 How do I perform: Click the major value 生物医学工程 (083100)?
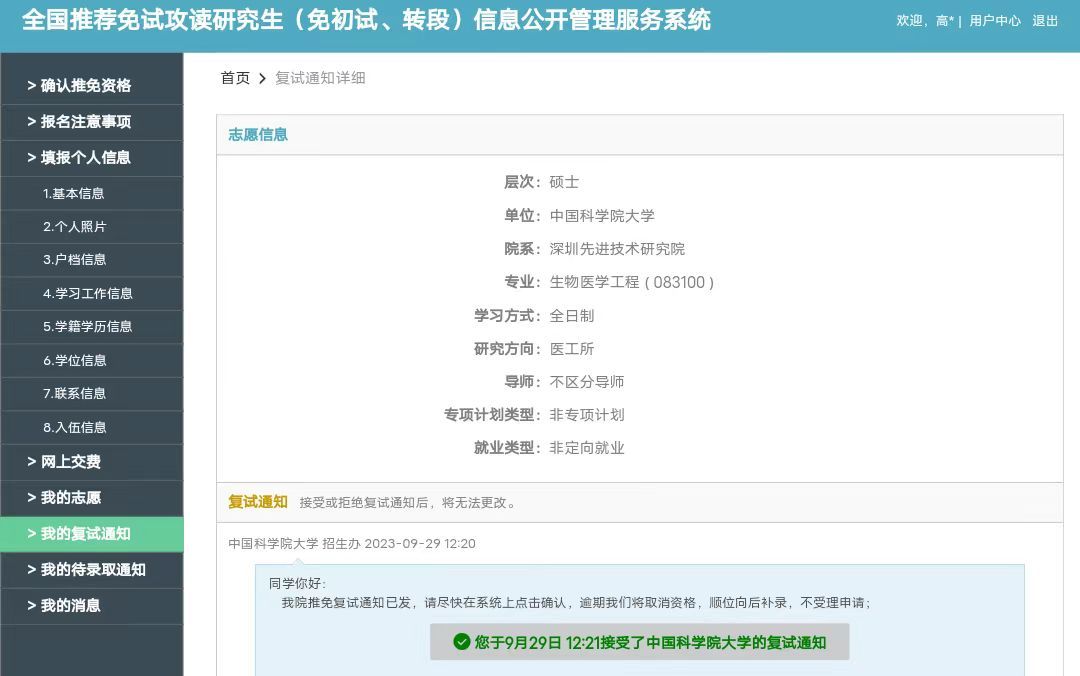point(632,282)
